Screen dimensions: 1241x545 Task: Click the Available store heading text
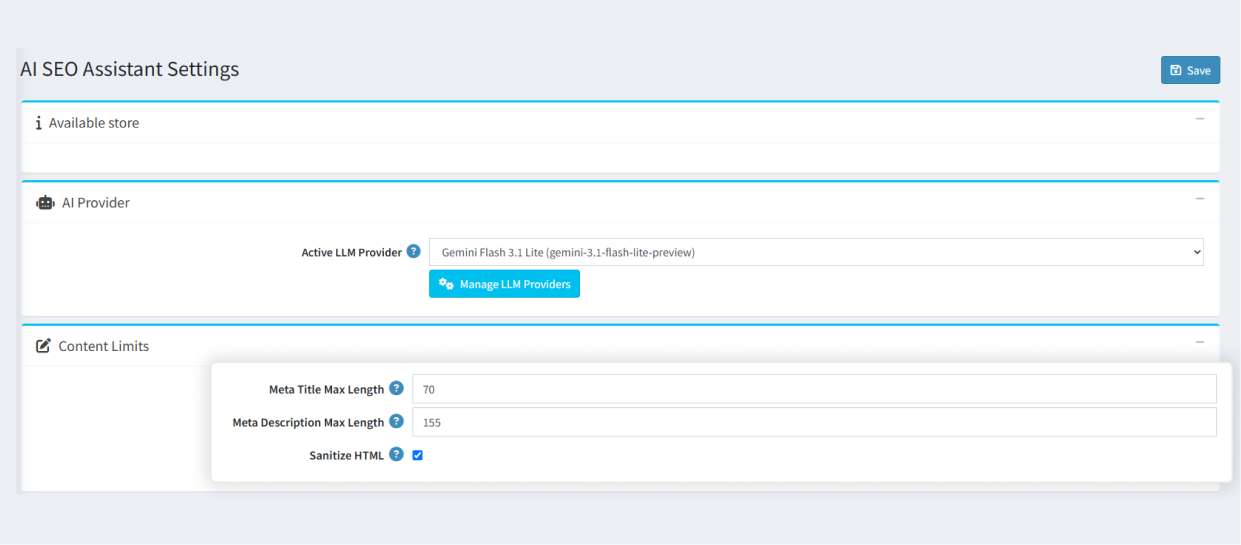coord(94,123)
